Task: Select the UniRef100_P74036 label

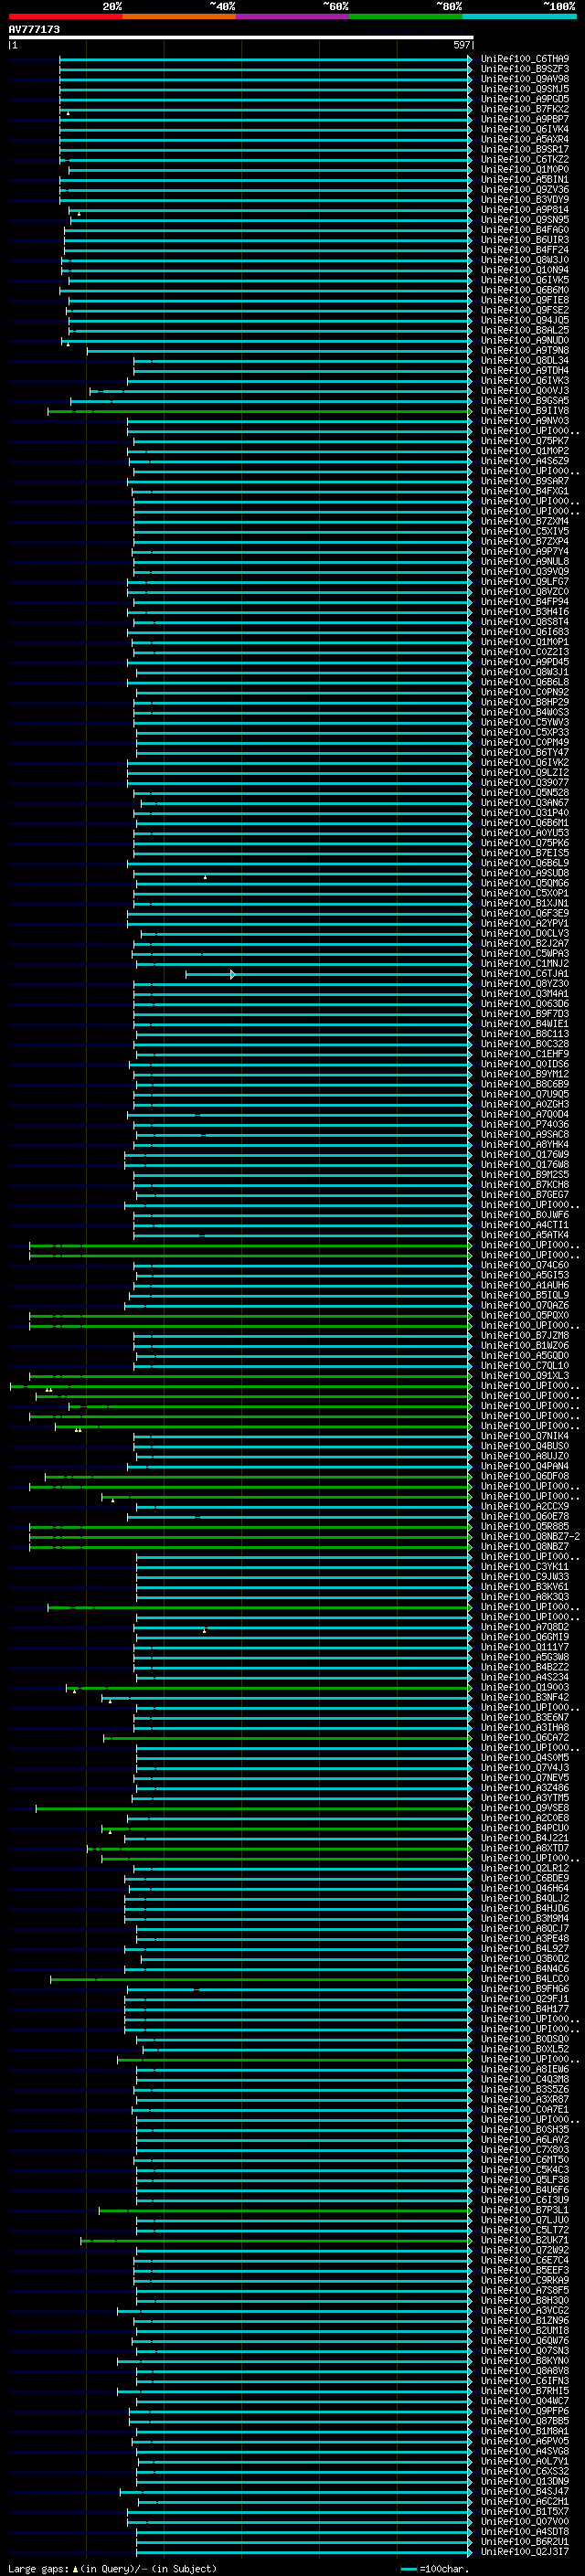Action: (524, 1124)
